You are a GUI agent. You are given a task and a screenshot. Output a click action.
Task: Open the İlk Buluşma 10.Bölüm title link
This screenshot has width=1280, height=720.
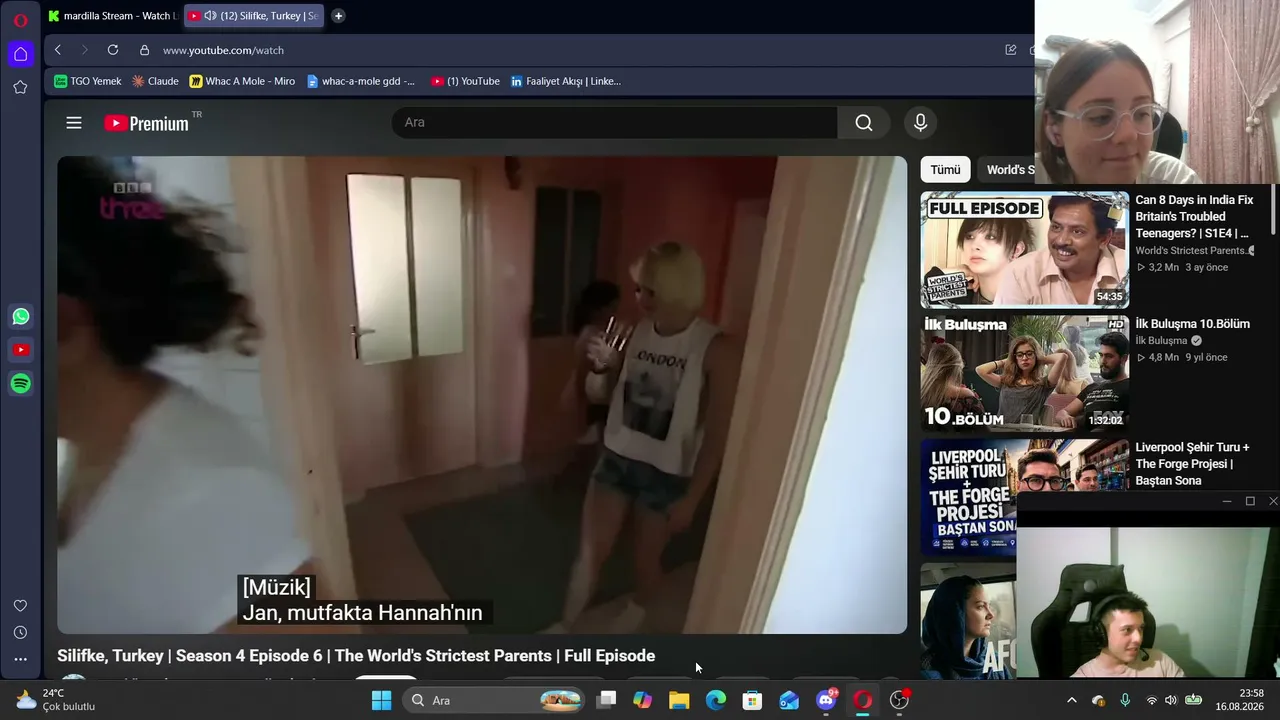pyautogui.click(x=1192, y=324)
